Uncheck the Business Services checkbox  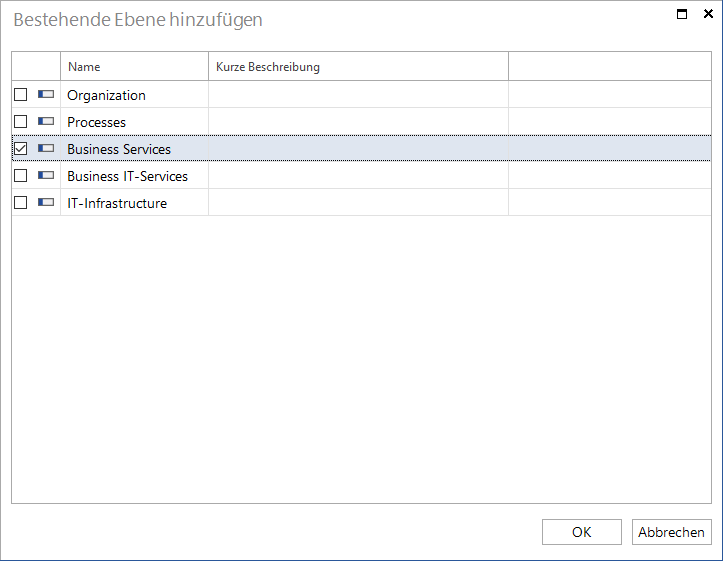pos(20,148)
